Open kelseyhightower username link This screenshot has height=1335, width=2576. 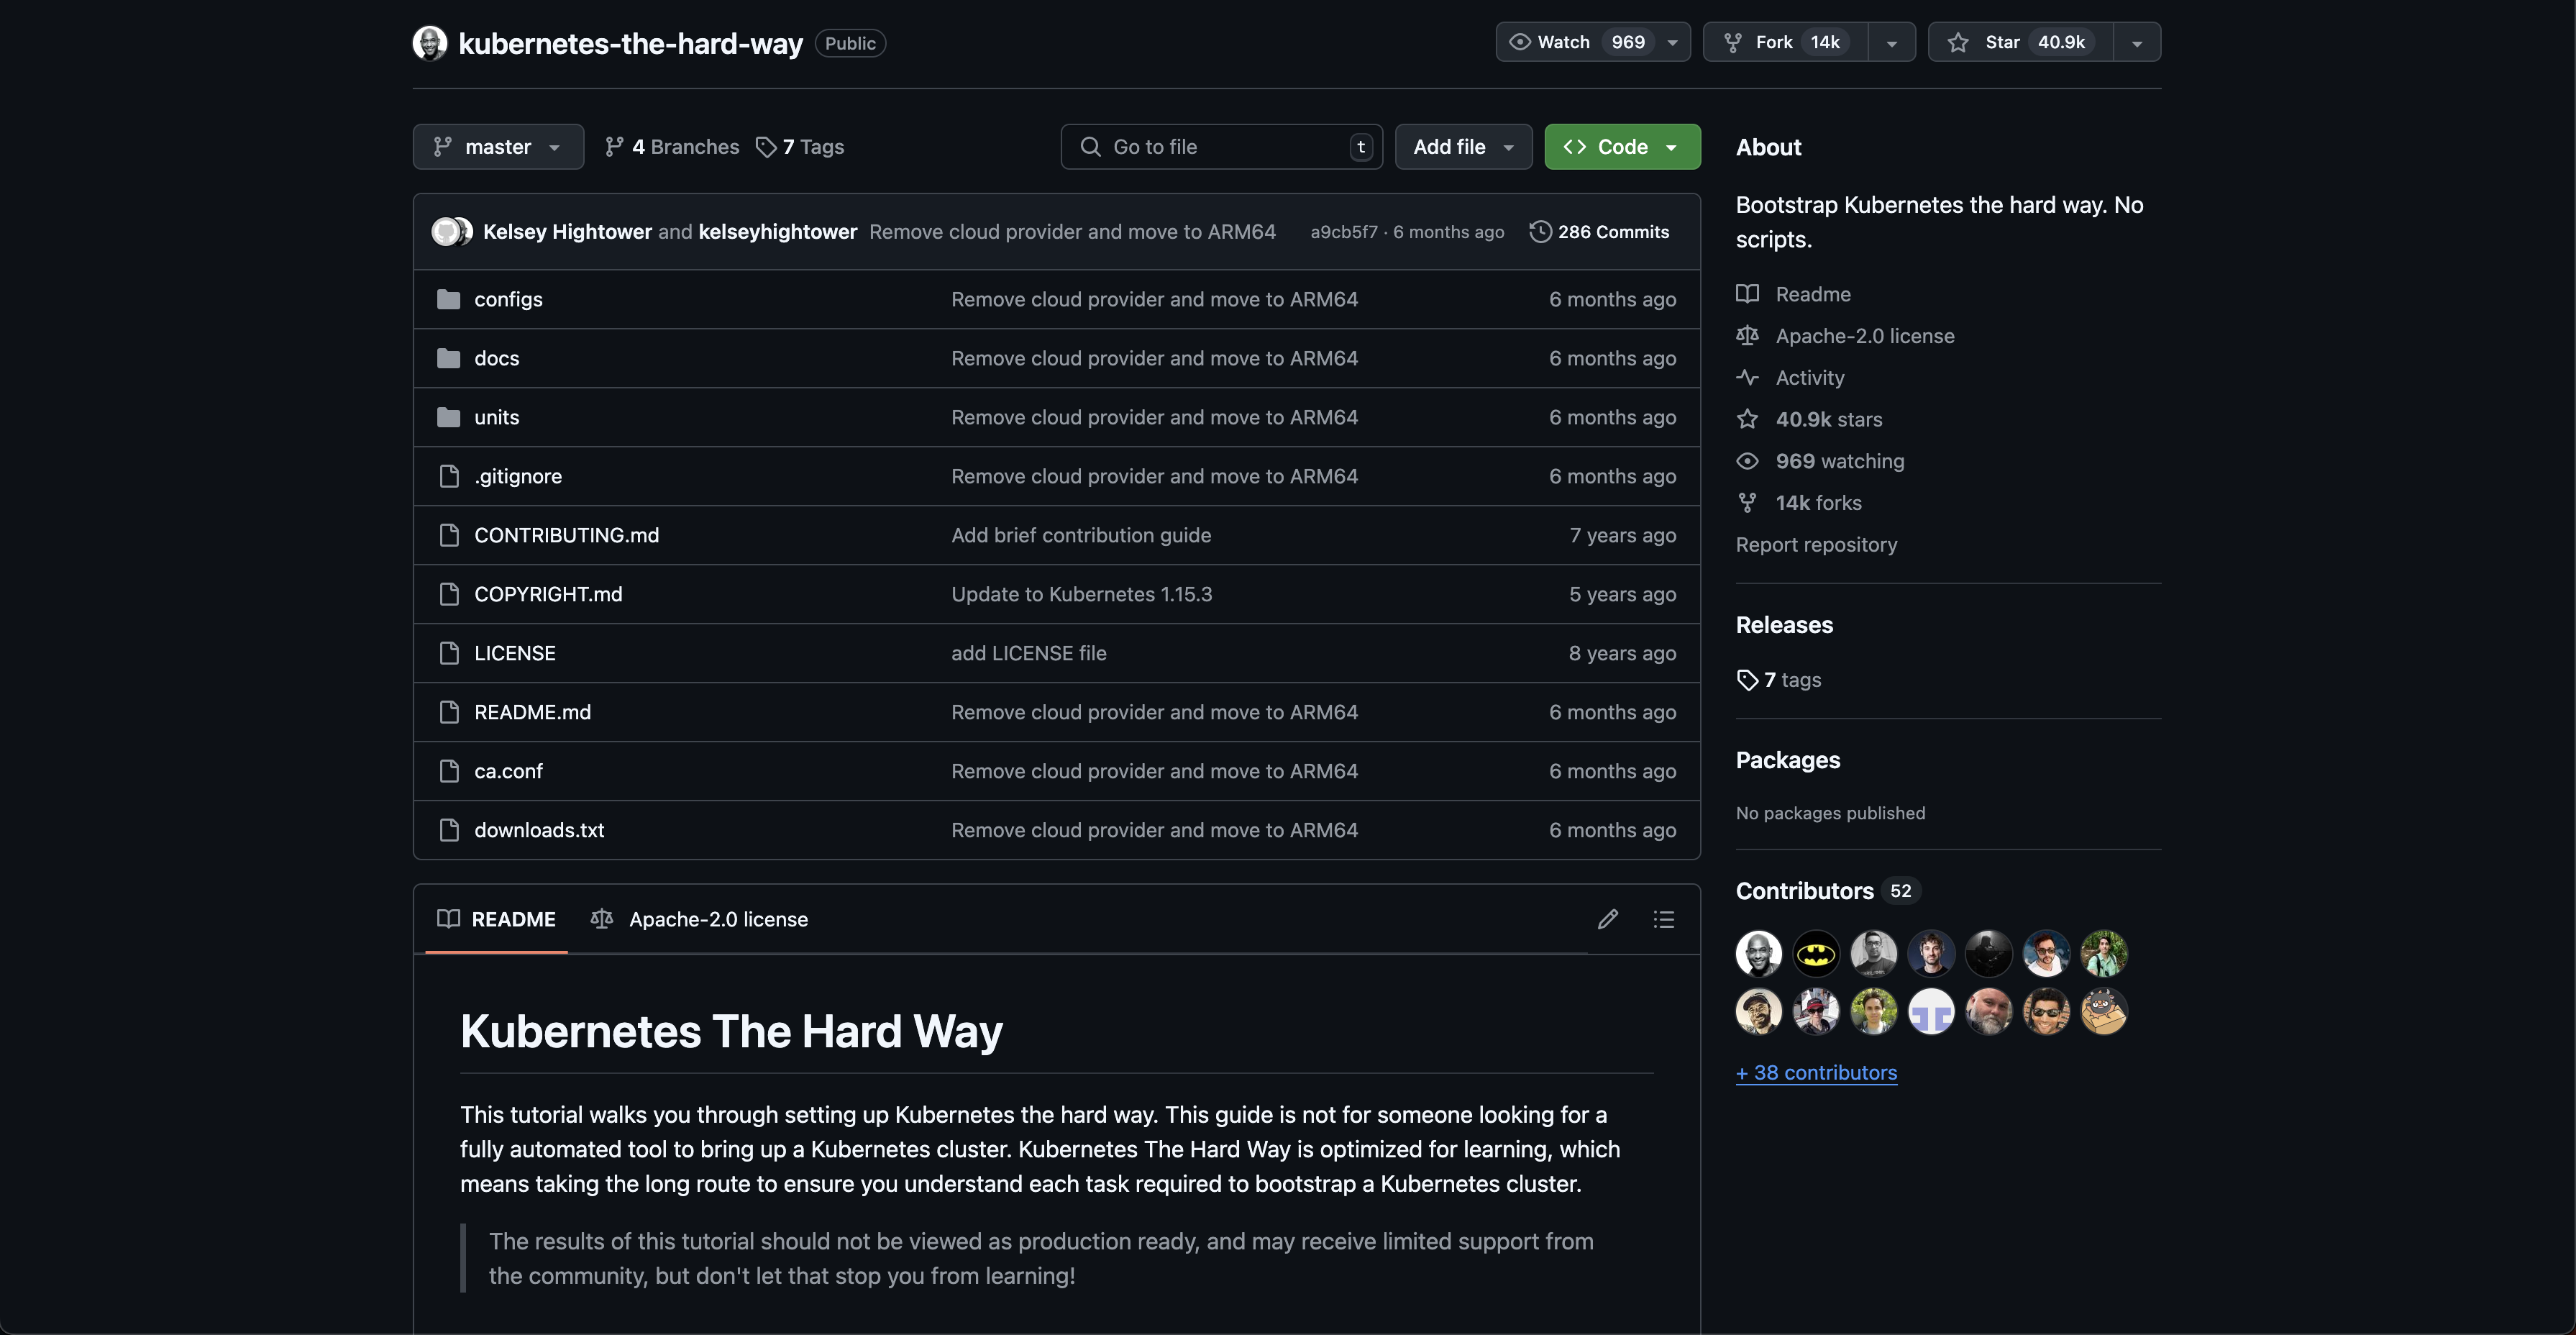tap(777, 232)
